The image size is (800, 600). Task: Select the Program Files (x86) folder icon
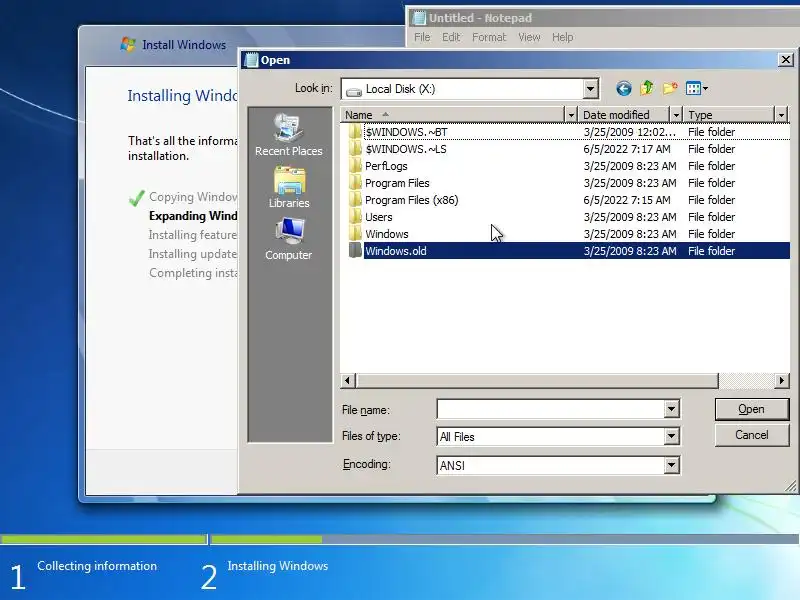355,200
